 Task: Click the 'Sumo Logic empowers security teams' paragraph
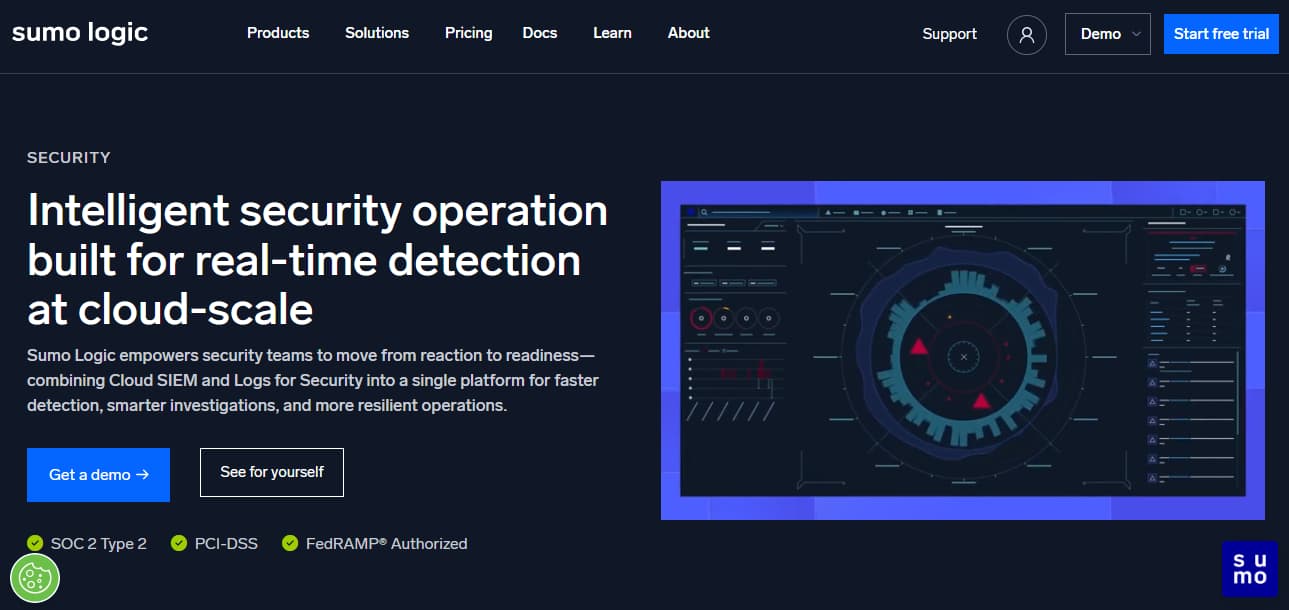click(313, 381)
